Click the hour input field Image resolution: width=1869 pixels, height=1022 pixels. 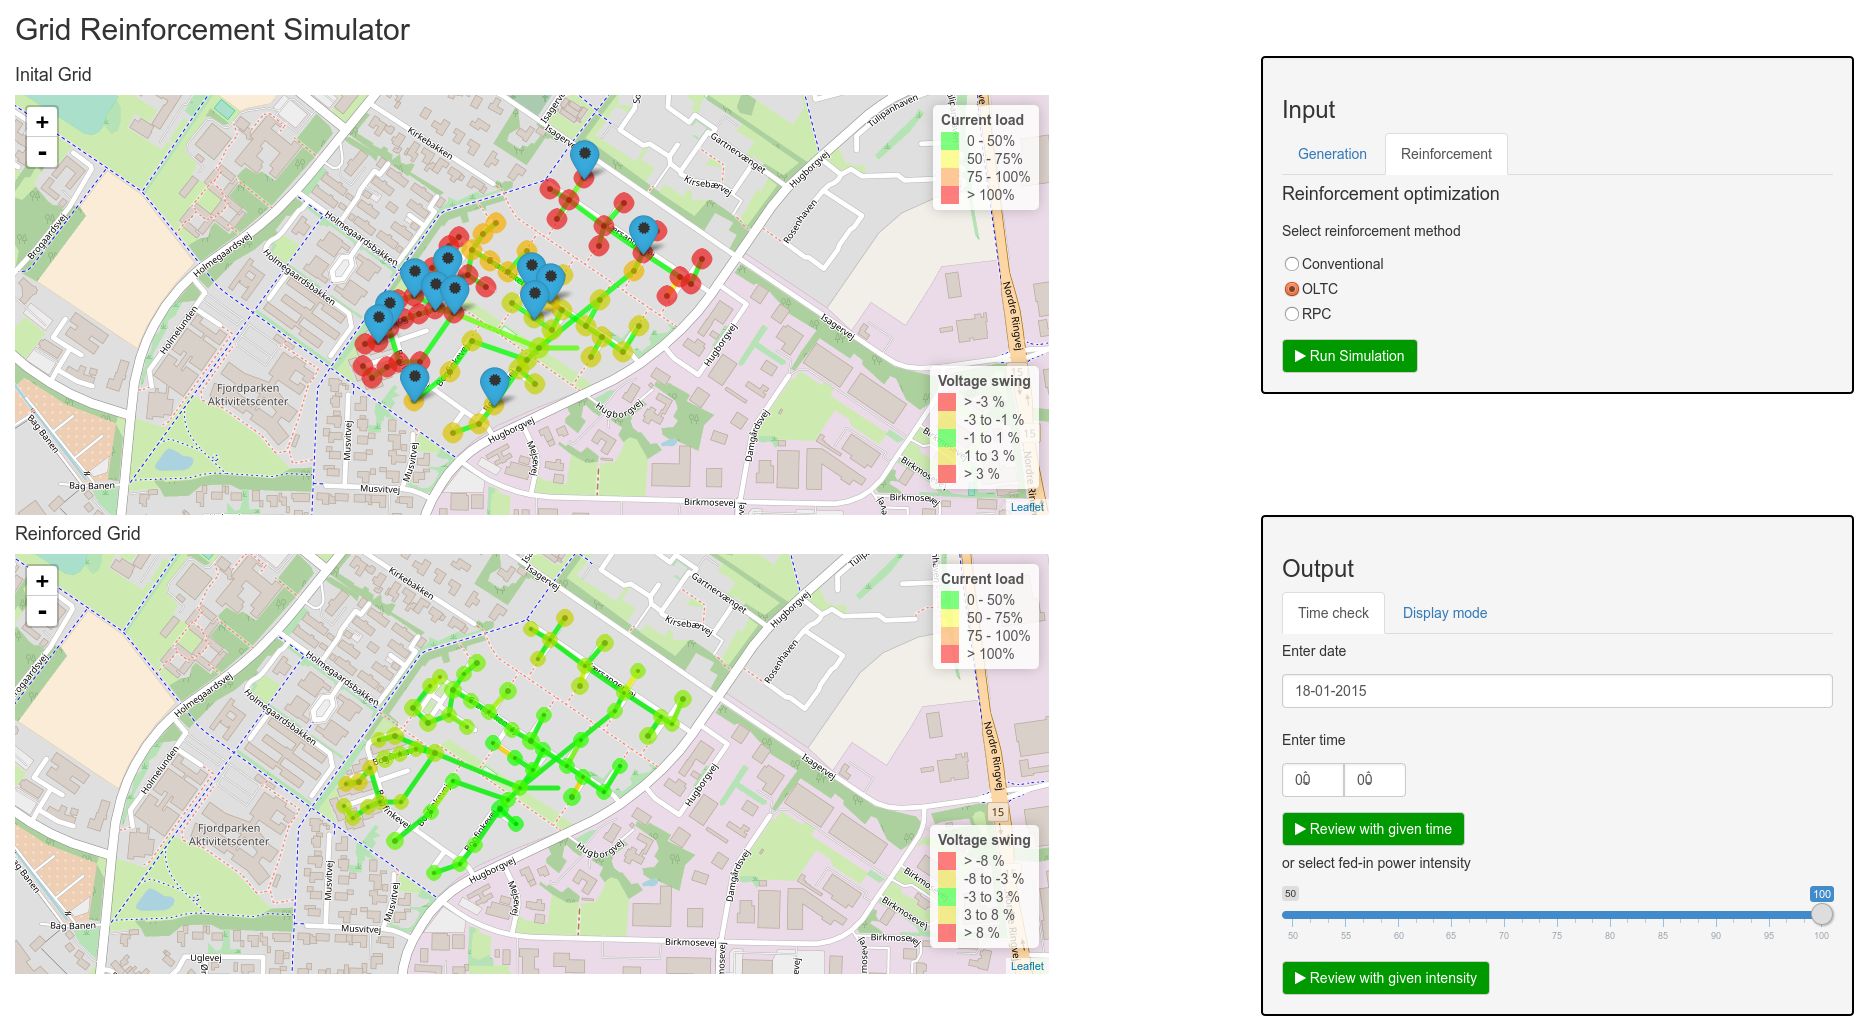pyautogui.click(x=1312, y=780)
